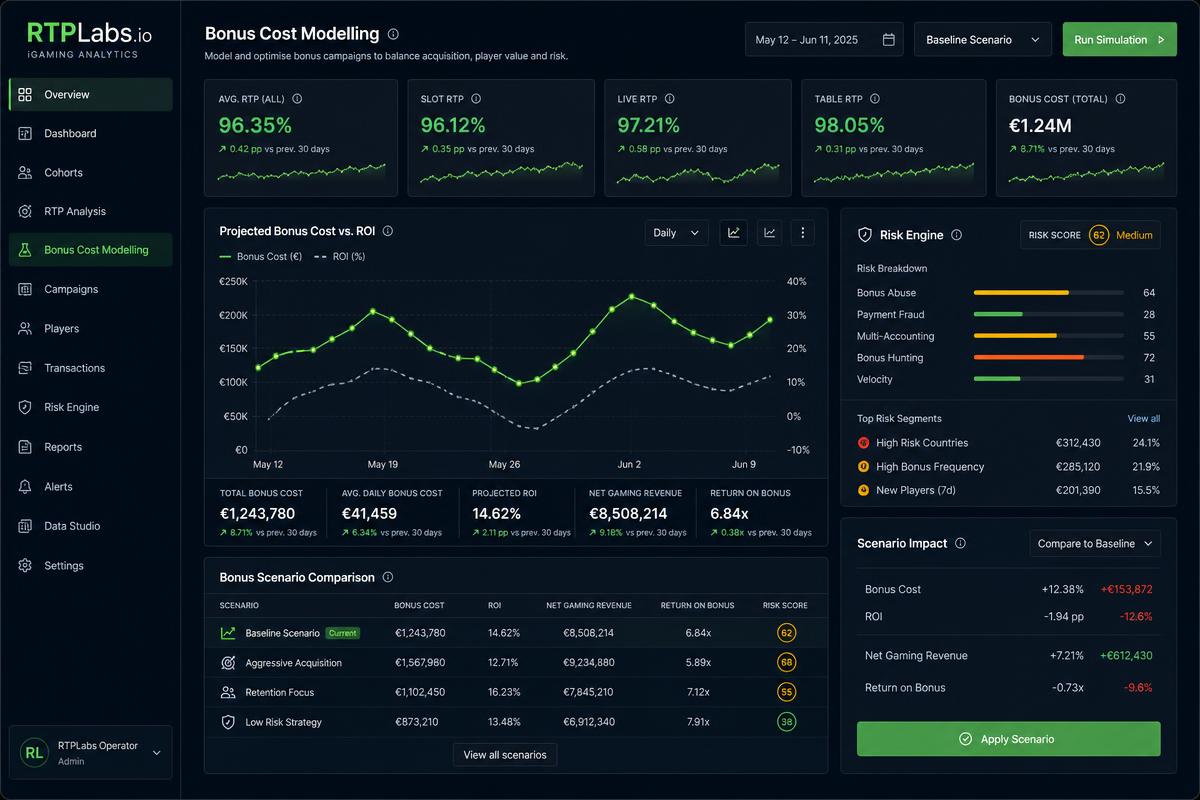Open the Campaigns page
1200x800 pixels.
click(x=90, y=289)
